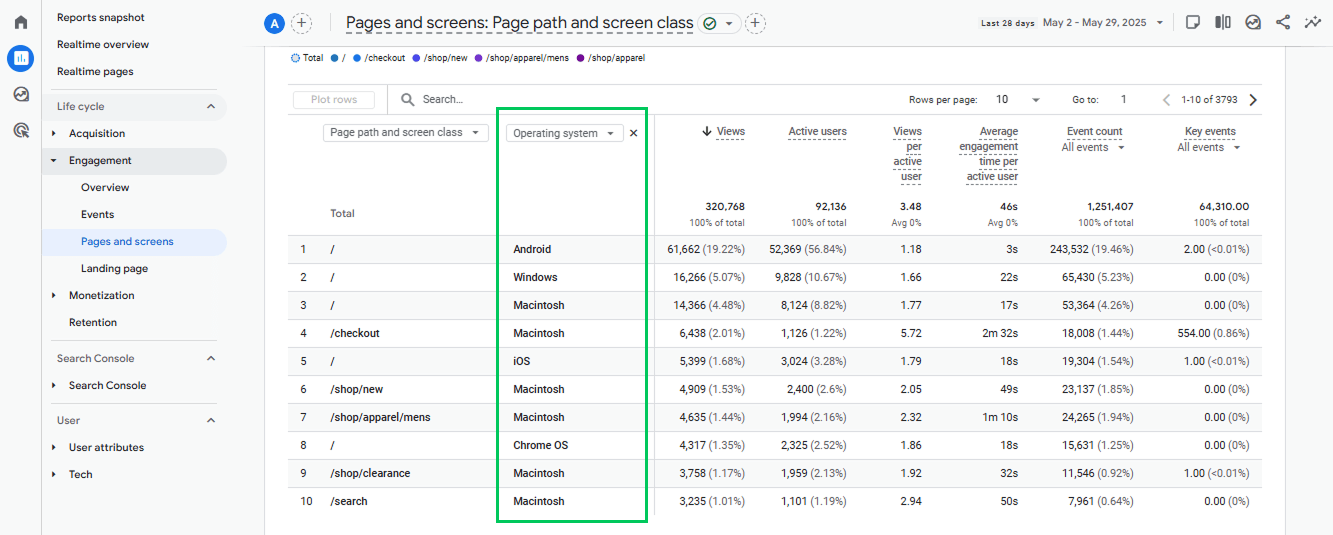The height and width of the screenshot is (535, 1333).
Task: Click the share report icon
Action: point(1283,22)
